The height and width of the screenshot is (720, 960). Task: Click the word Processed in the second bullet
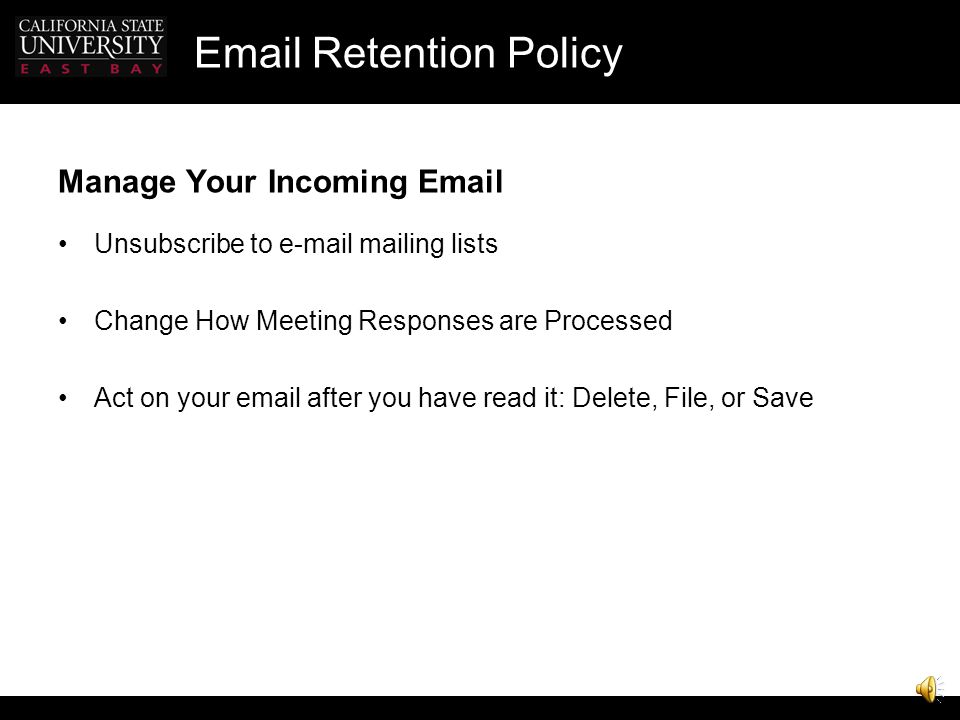pyautogui.click(x=609, y=321)
